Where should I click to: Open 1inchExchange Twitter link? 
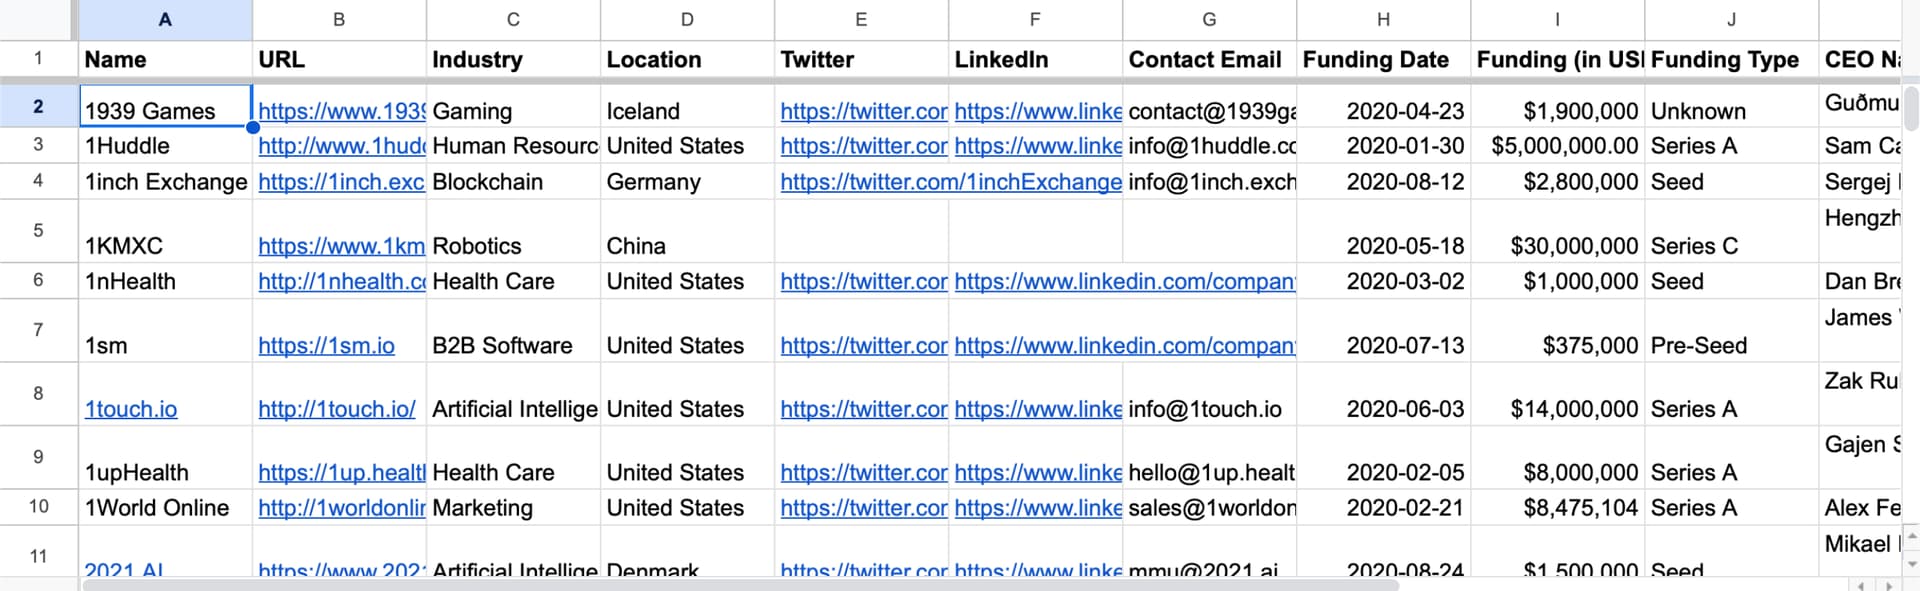pos(951,182)
